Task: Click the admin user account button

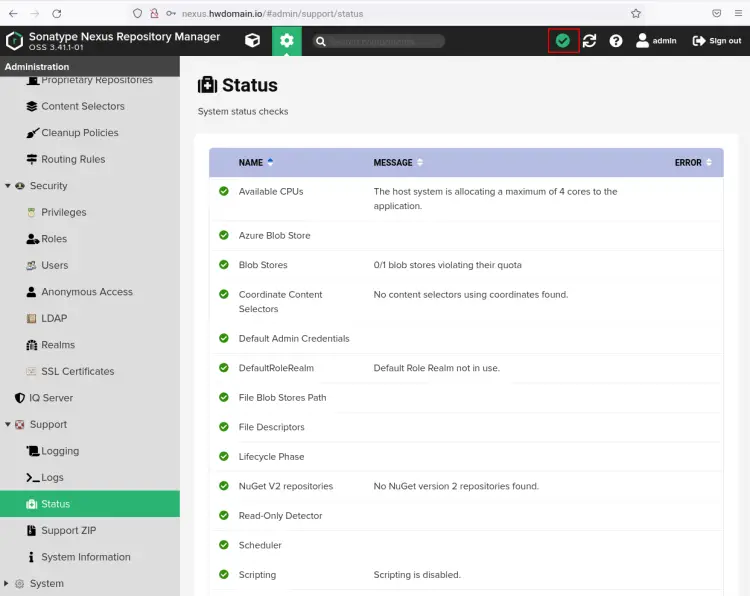Action: point(656,41)
